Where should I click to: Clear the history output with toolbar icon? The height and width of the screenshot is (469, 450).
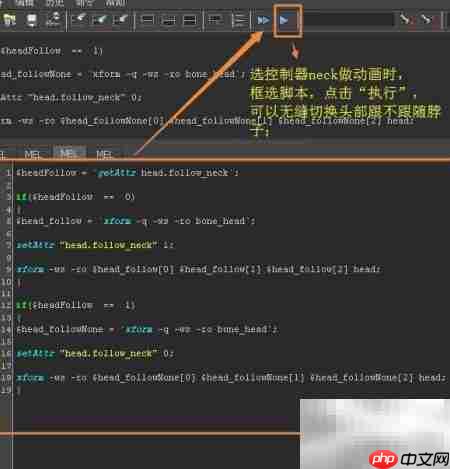78,19
